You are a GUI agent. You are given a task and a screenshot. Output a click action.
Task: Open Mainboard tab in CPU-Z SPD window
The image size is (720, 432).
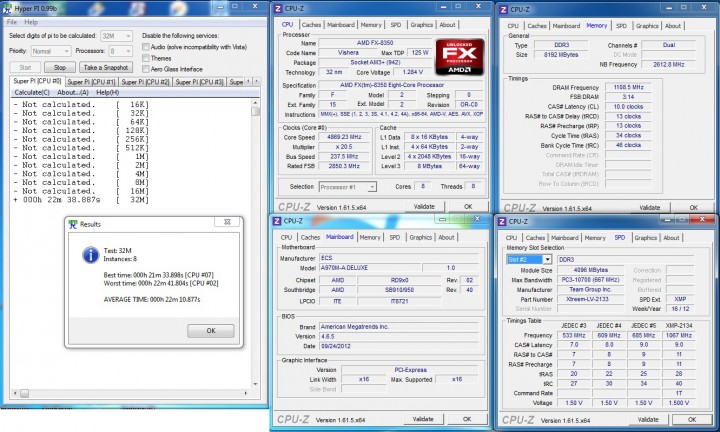pos(564,238)
